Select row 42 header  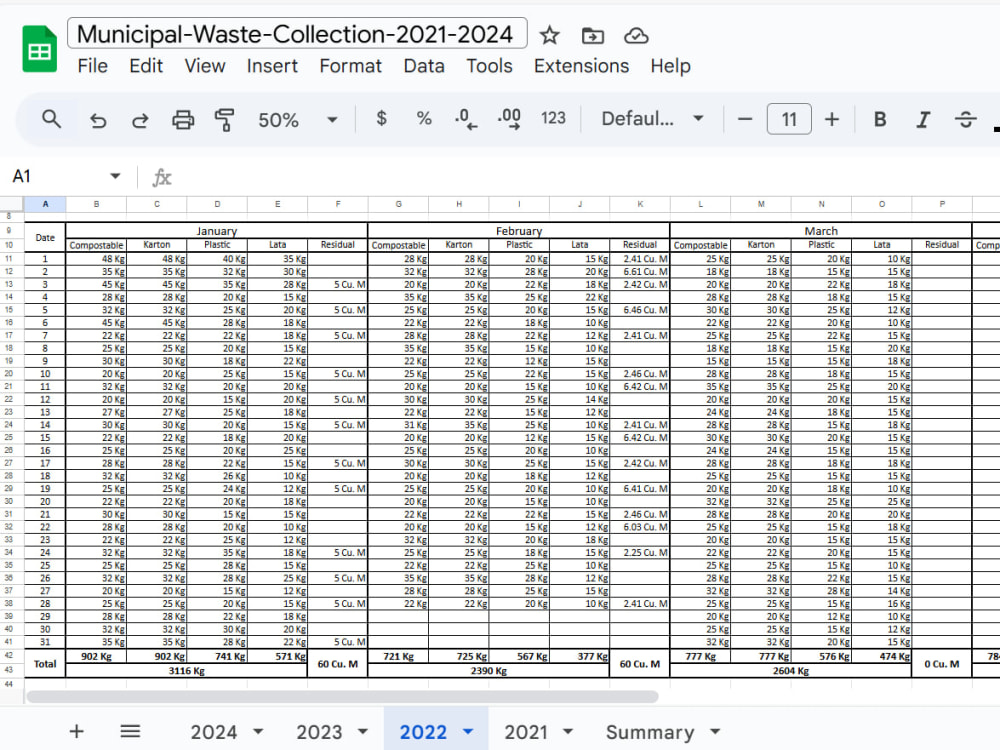click(9, 656)
